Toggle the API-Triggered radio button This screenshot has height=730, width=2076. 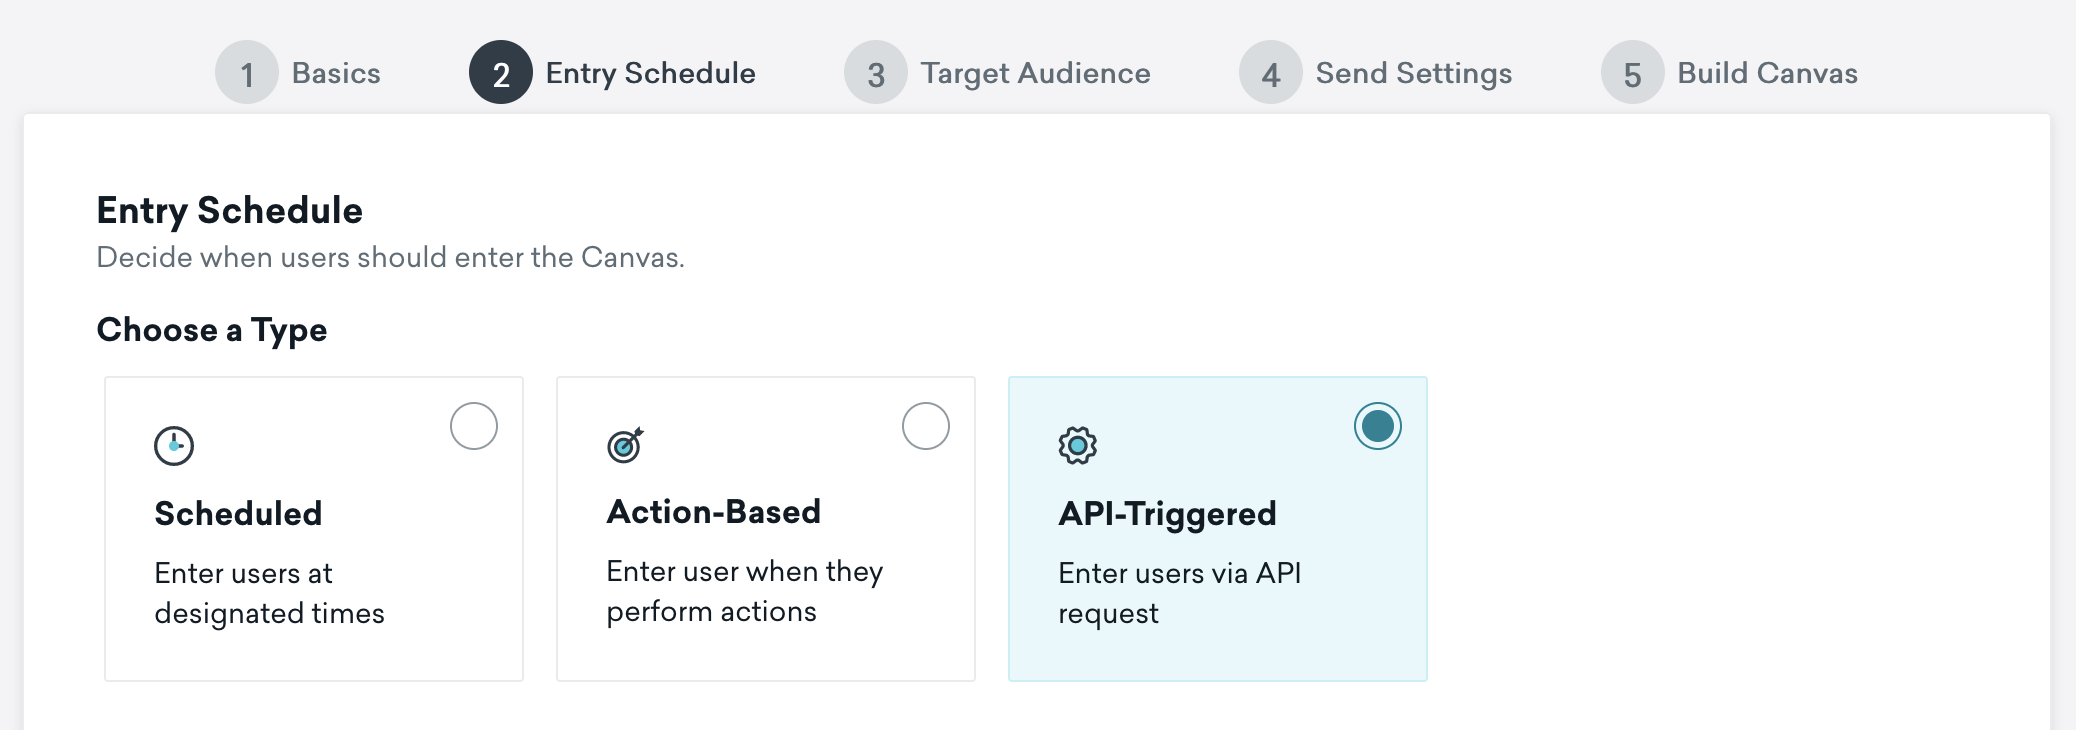click(1378, 426)
